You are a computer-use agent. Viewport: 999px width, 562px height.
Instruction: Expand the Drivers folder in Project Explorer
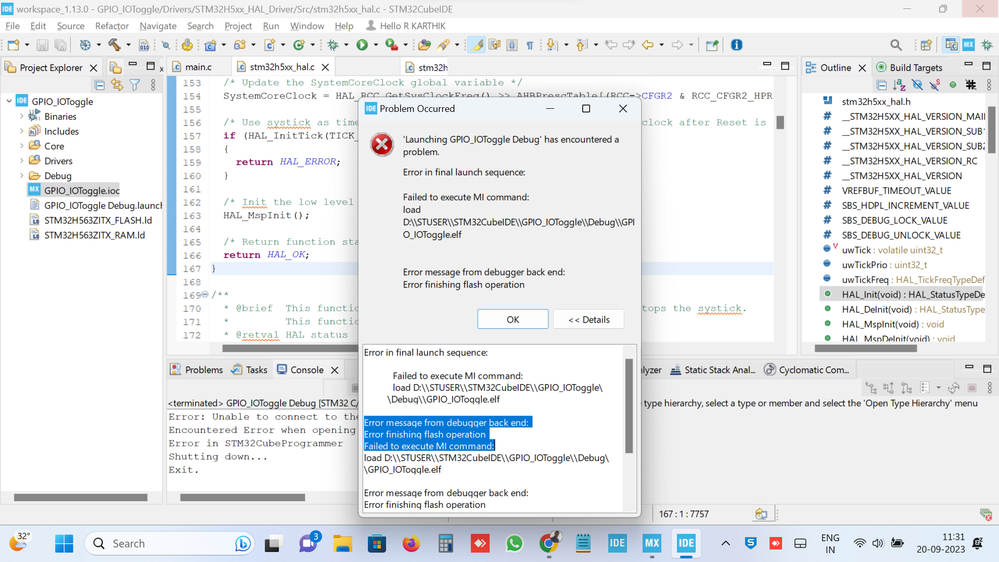(22, 161)
